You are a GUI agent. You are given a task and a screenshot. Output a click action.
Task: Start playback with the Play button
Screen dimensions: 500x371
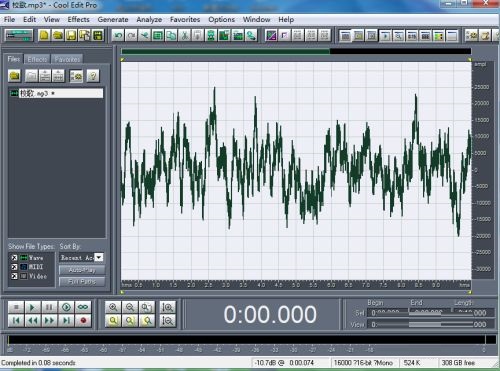coord(32,307)
